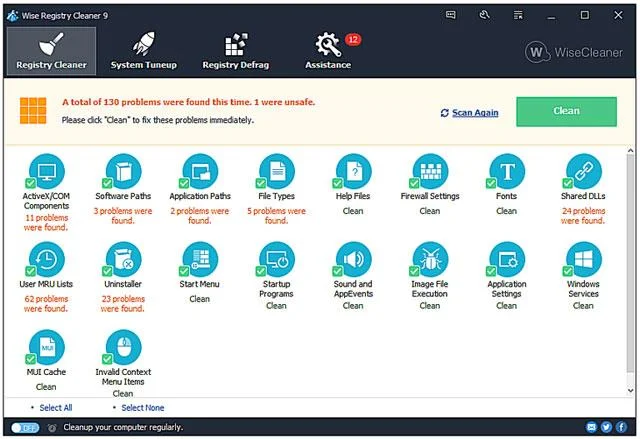Uncheck the ActiveX/COM Components checkbox
The image size is (640, 439).
31,183
